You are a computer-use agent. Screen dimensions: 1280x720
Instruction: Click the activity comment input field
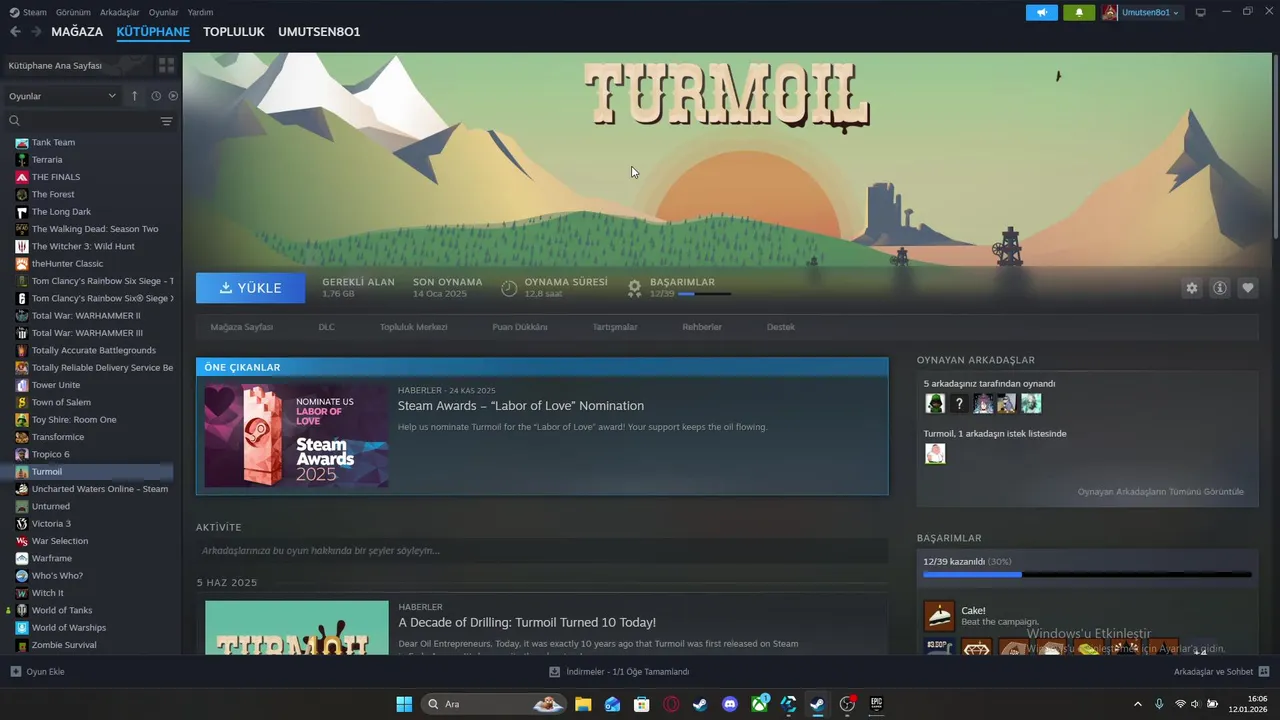point(542,551)
